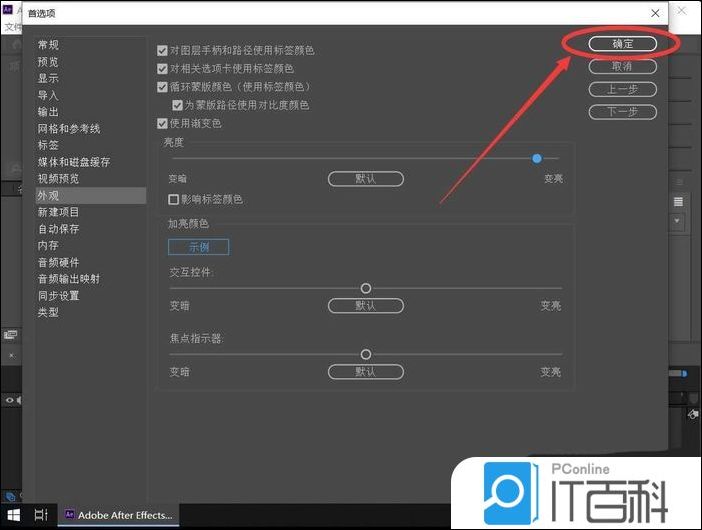Disable the 使用渐变色 checkbox
Viewport: 702px width, 530px height.
point(162,123)
